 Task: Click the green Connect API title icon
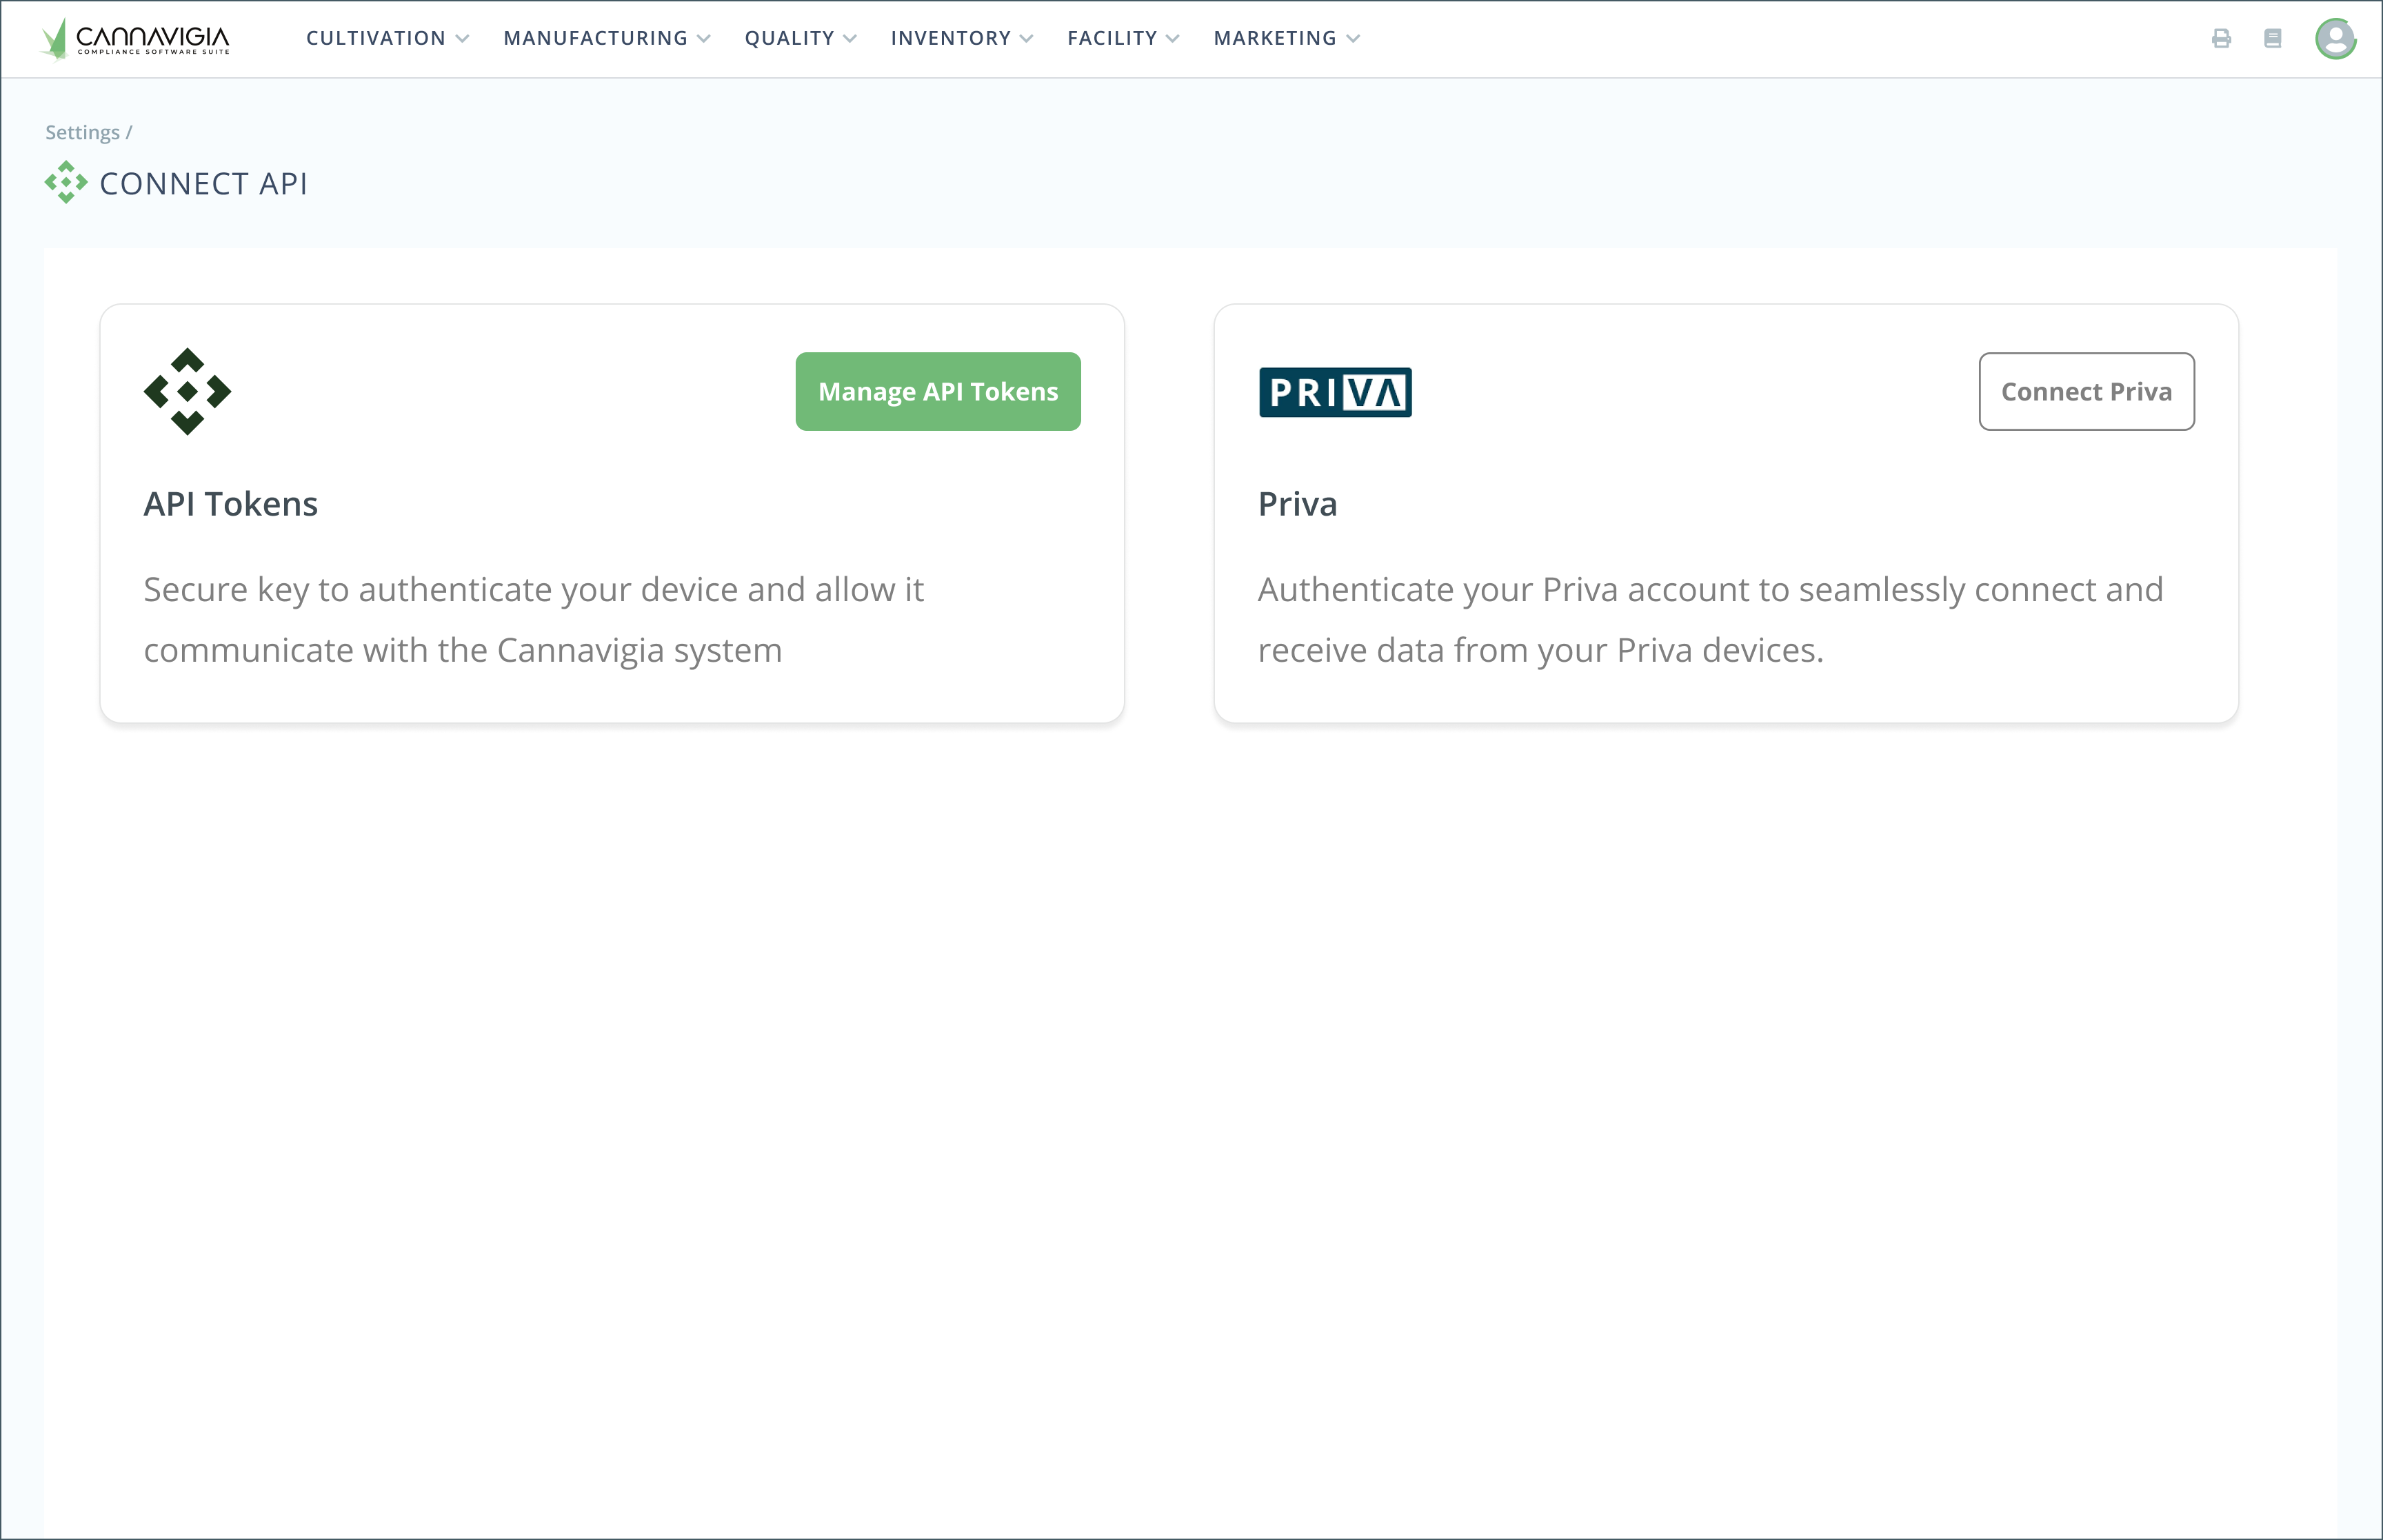click(66, 183)
